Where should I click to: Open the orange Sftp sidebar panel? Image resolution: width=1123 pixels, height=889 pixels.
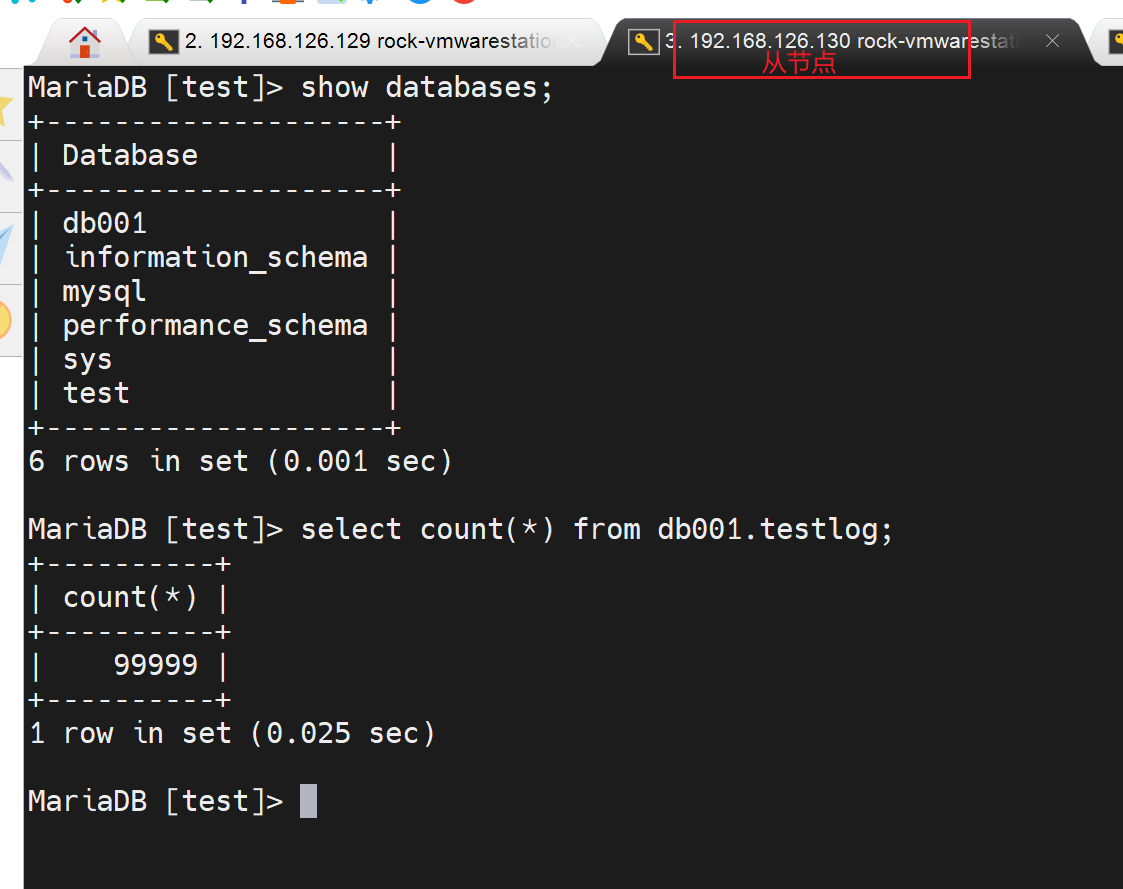click(8, 320)
